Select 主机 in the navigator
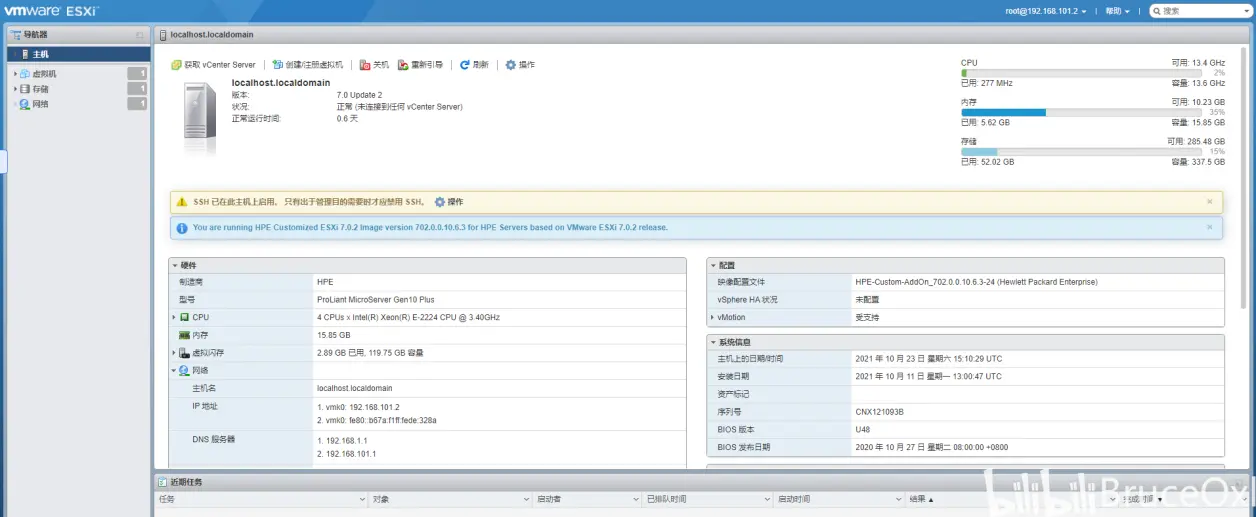 coord(79,54)
